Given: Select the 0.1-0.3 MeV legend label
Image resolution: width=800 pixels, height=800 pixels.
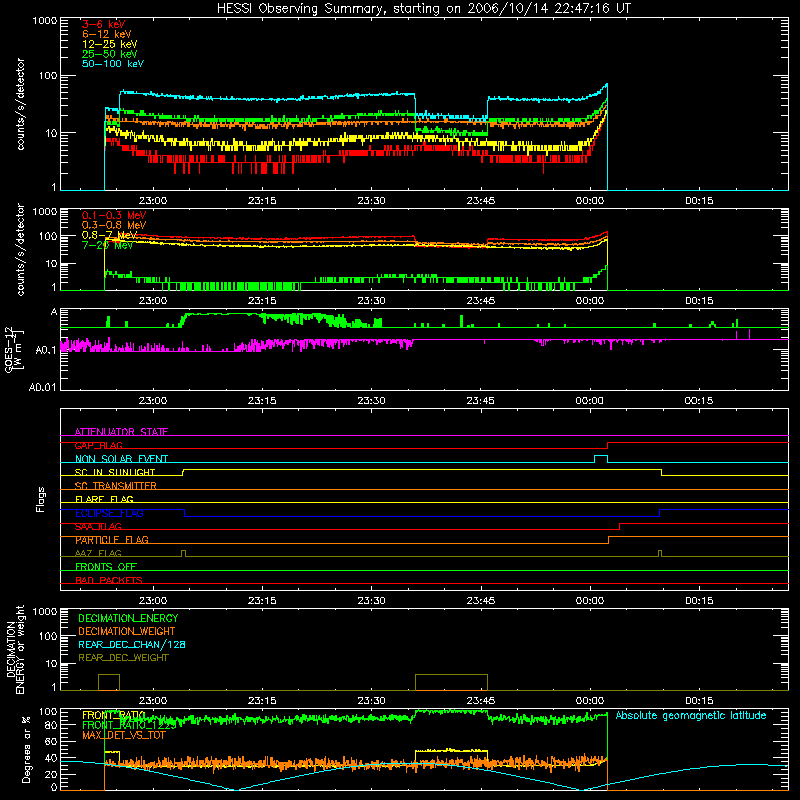Looking at the screenshot, I should point(114,215).
